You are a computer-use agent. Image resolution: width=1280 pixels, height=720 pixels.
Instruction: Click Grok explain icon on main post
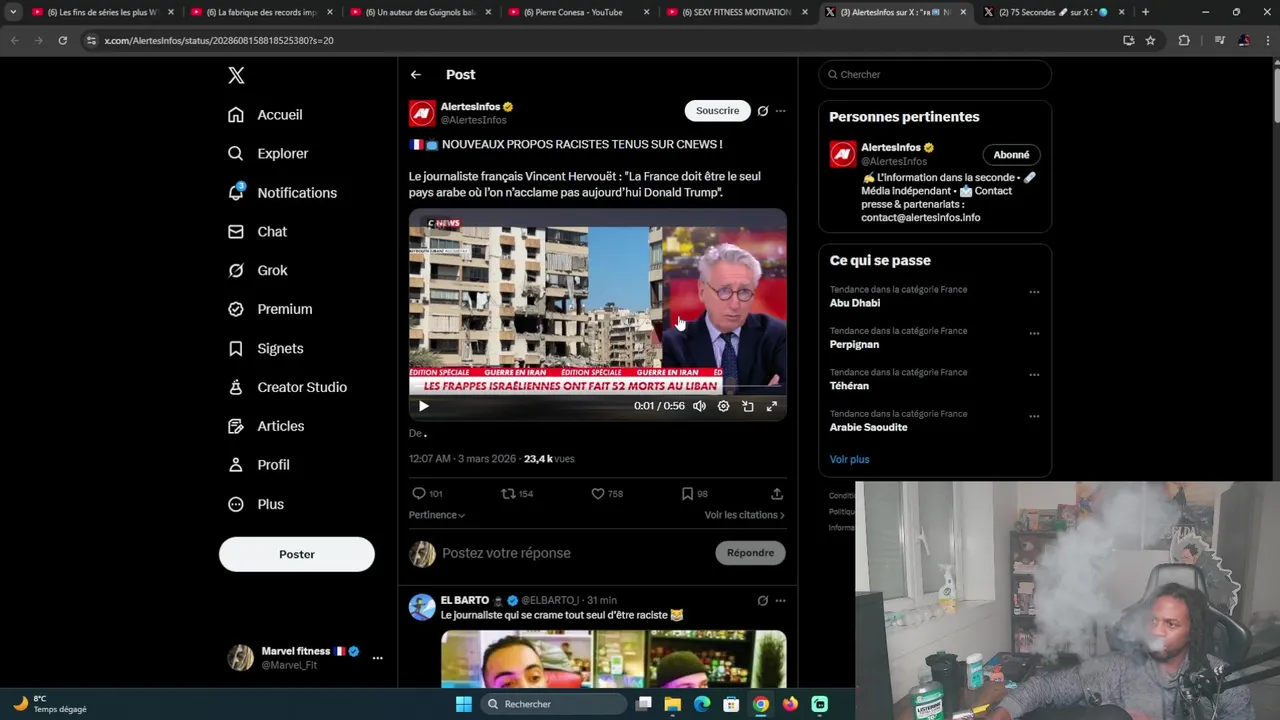click(763, 111)
